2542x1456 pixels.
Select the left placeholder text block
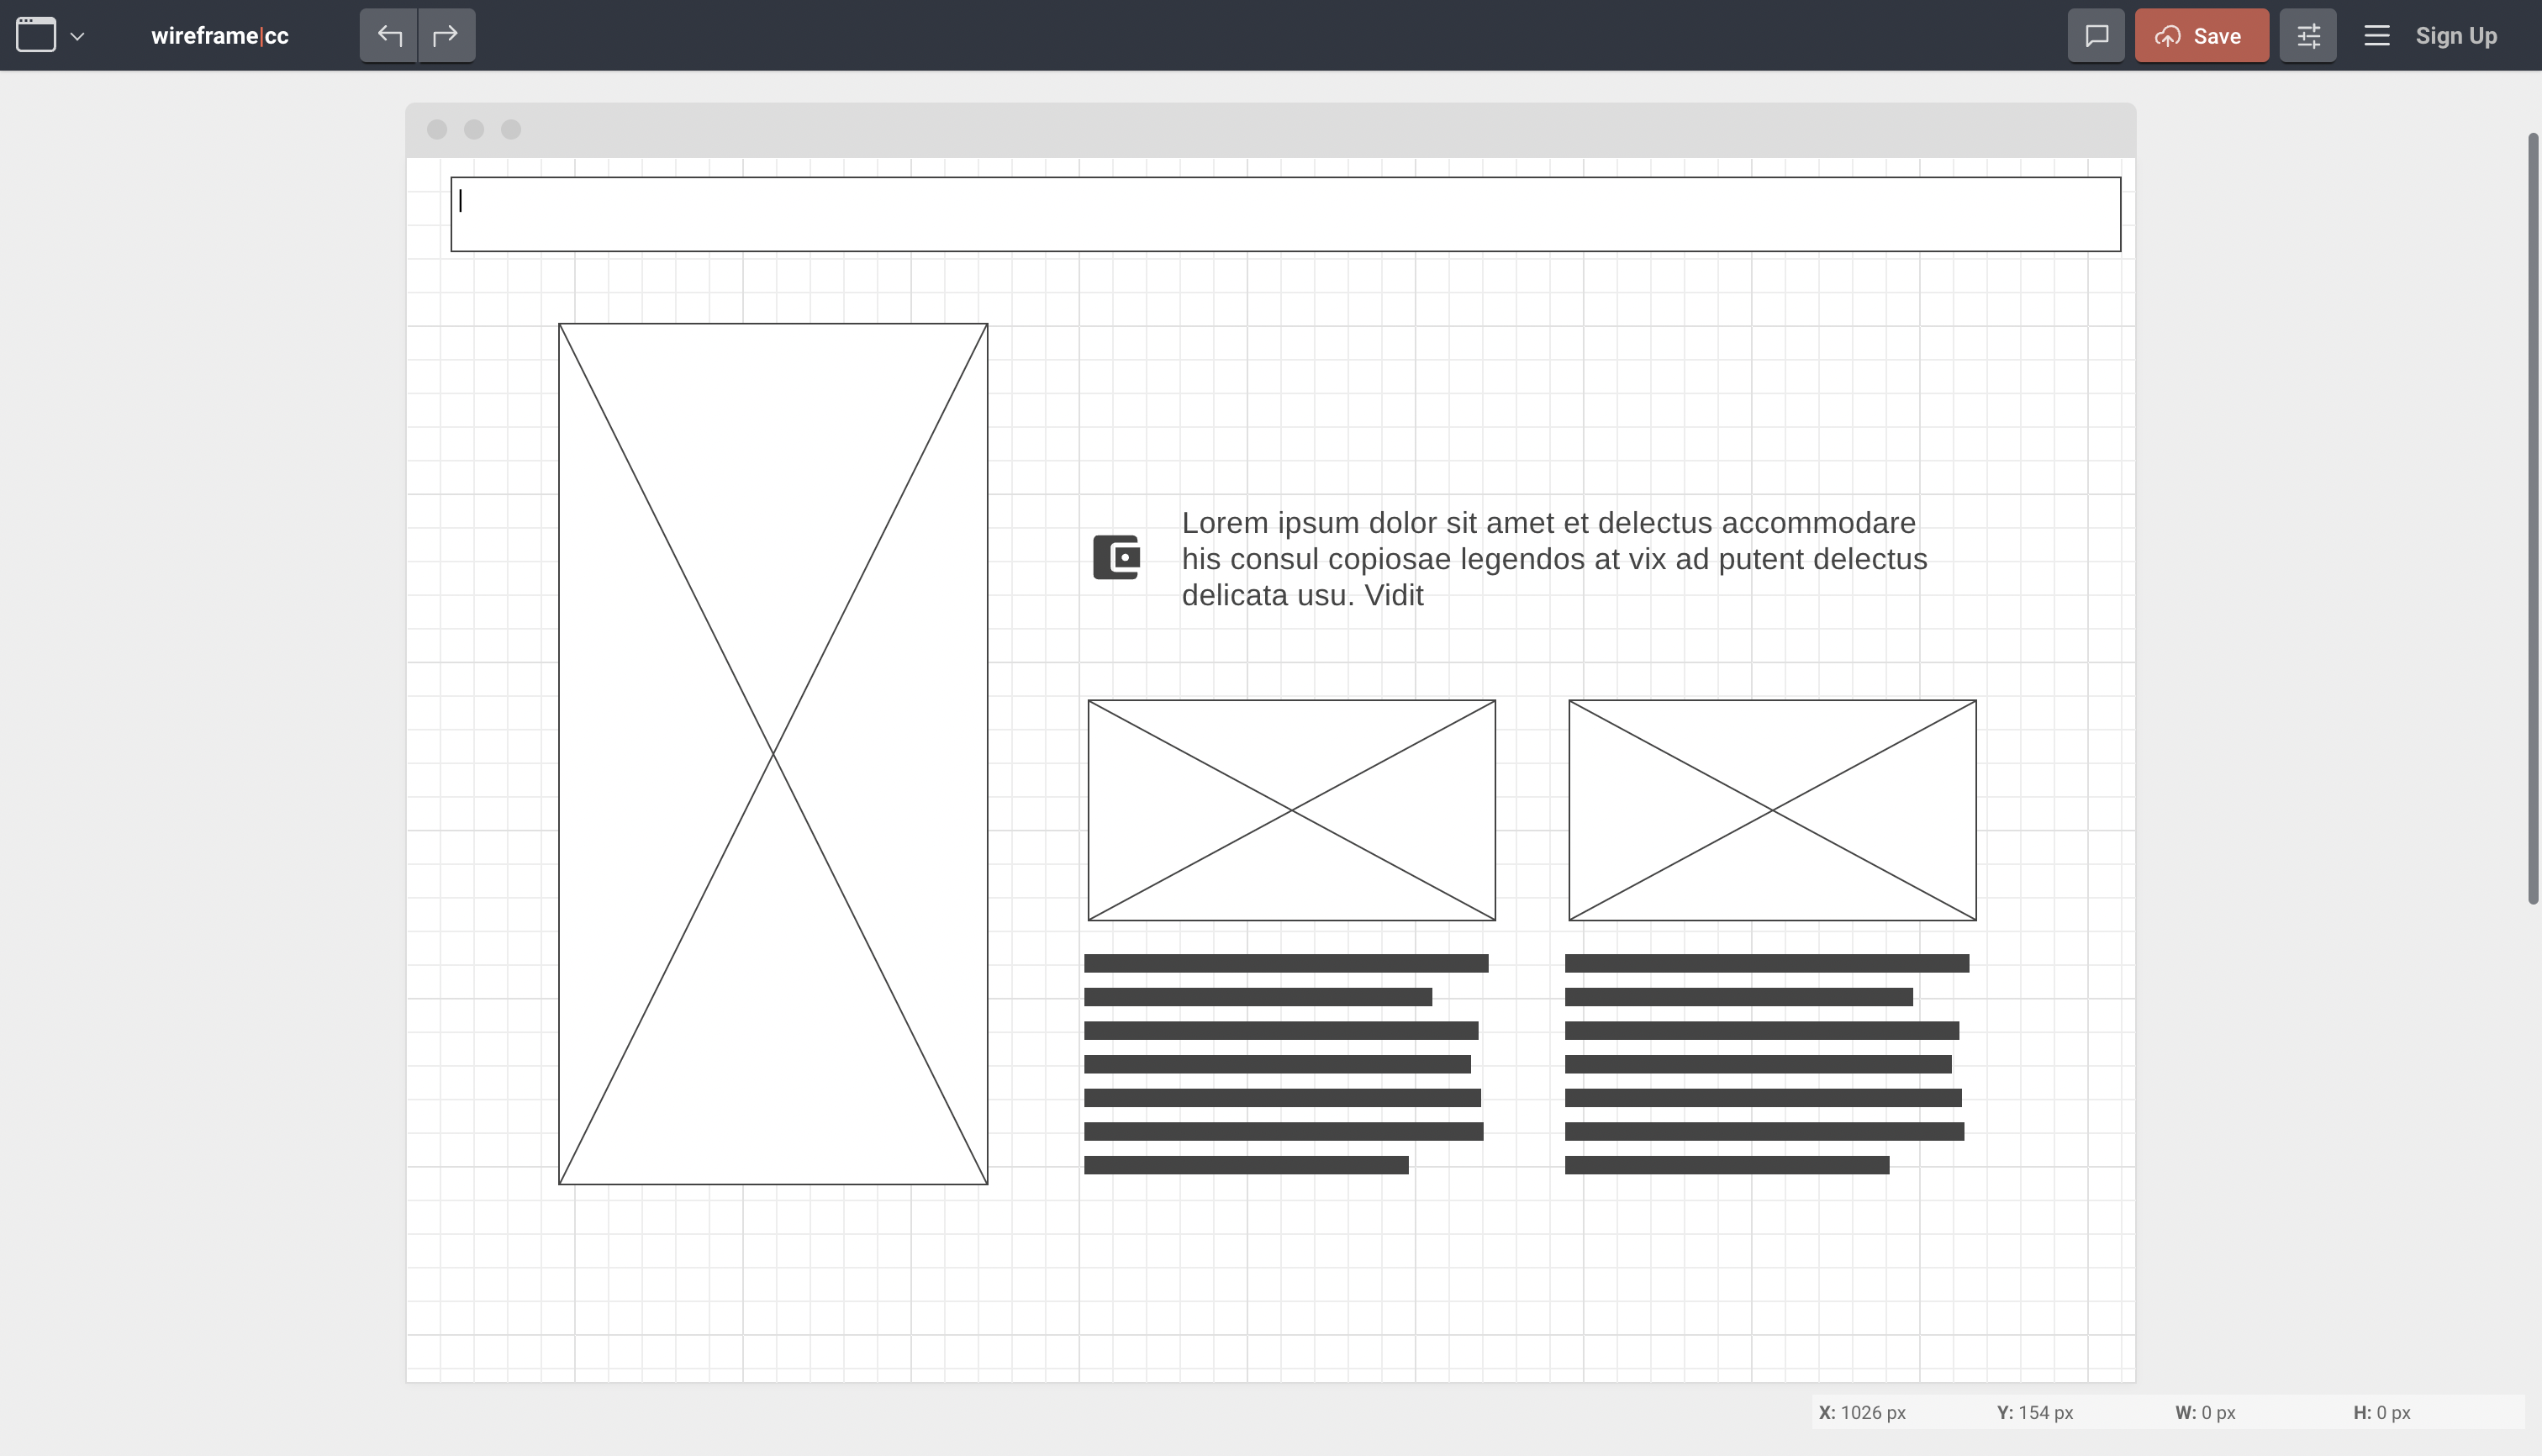tap(1286, 1064)
